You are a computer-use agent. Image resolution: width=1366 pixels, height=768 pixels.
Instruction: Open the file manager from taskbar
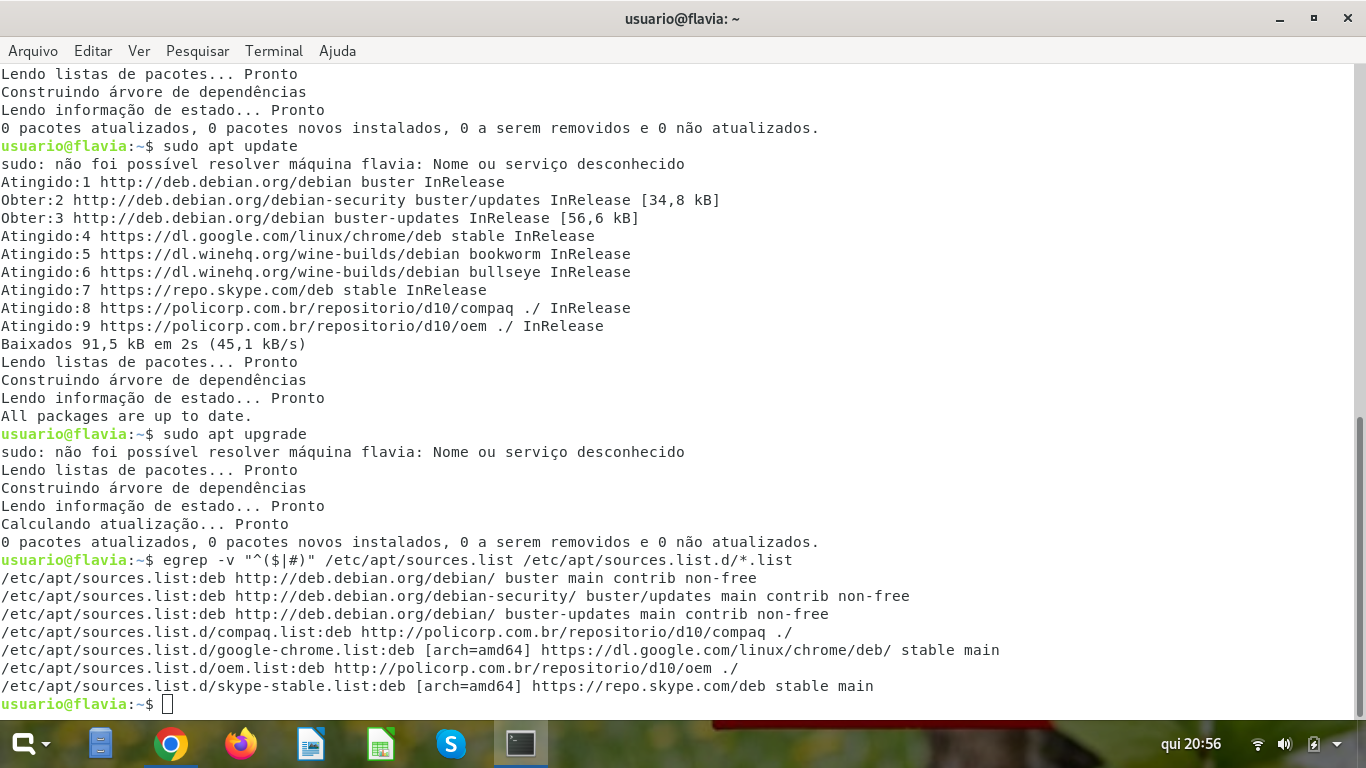tap(101, 744)
